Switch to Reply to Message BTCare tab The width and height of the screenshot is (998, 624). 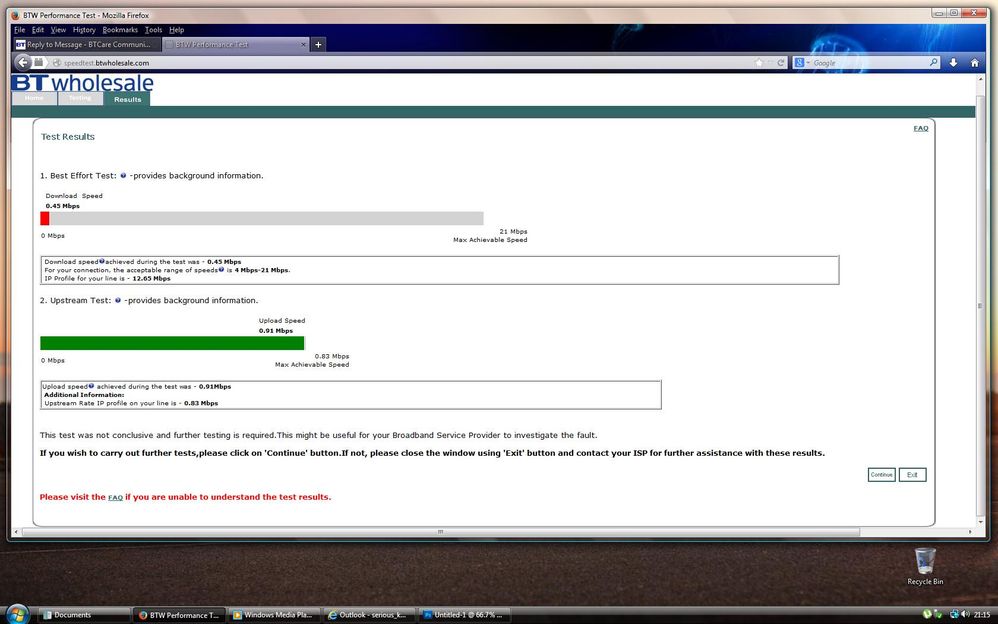[x=86, y=45]
